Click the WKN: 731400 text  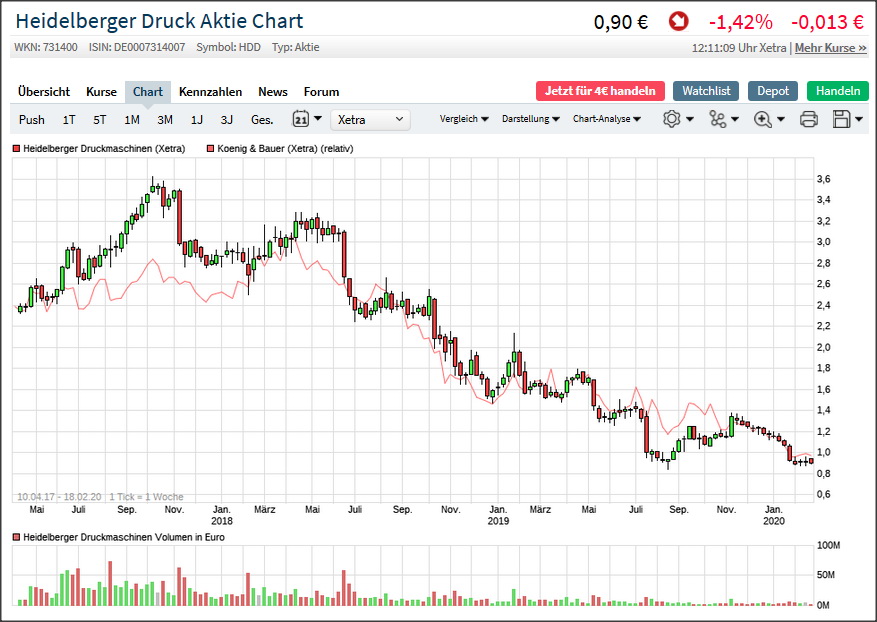[46, 48]
